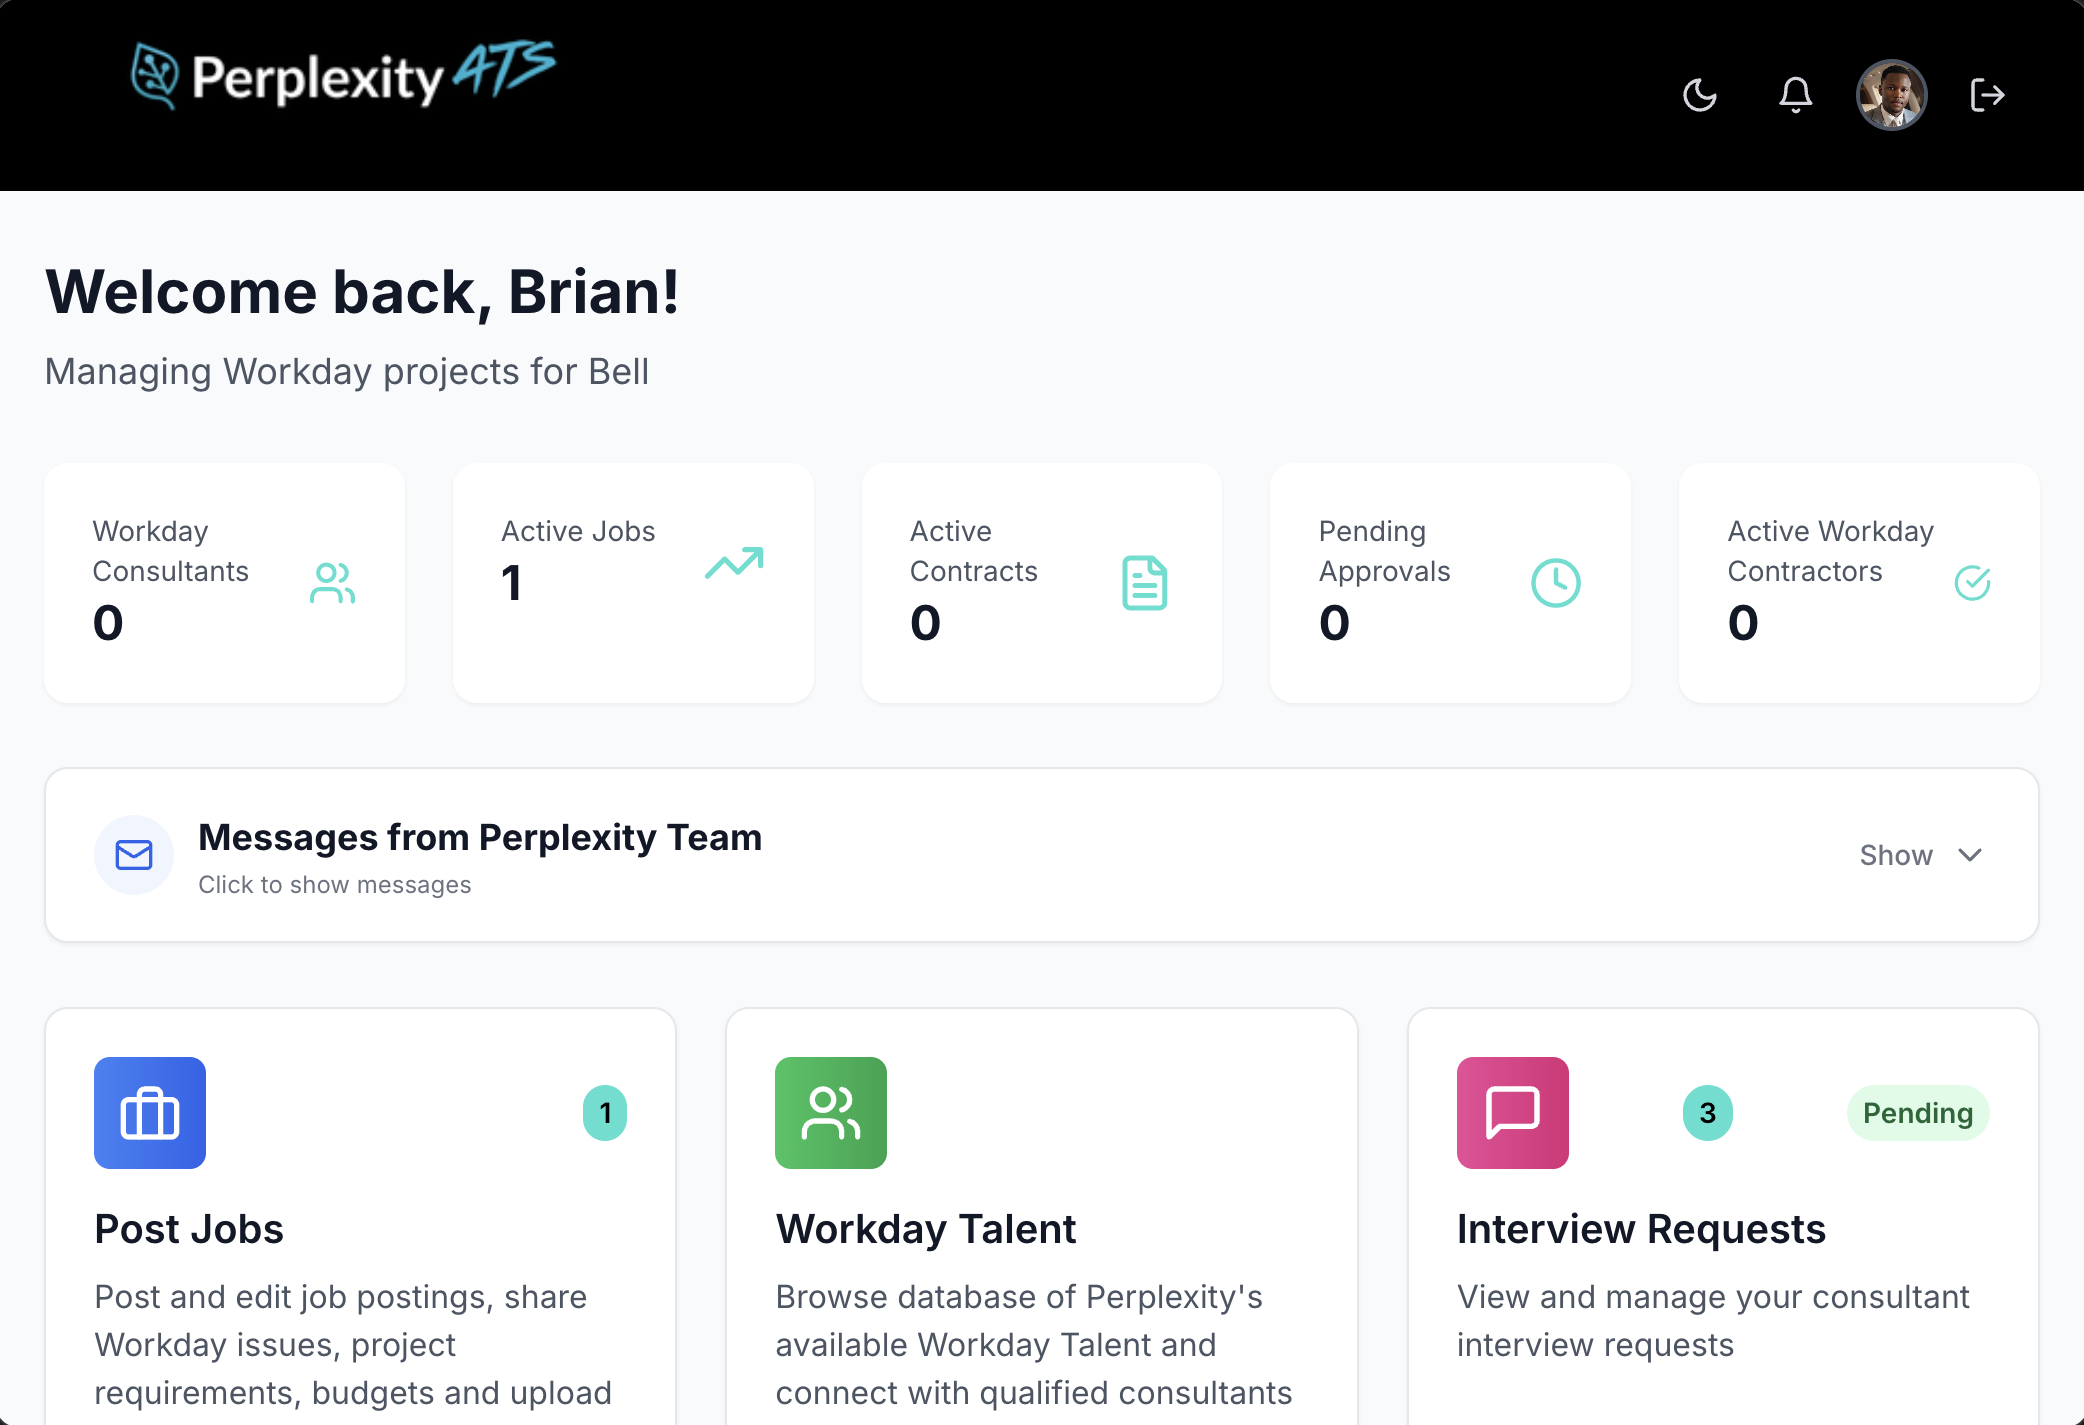
Task: Select the Workday Consultants people icon
Action: coord(331,582)
